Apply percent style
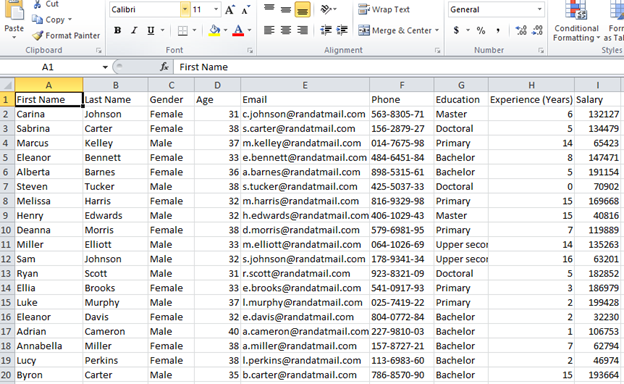The image size is (624, 384). point(481,30)
